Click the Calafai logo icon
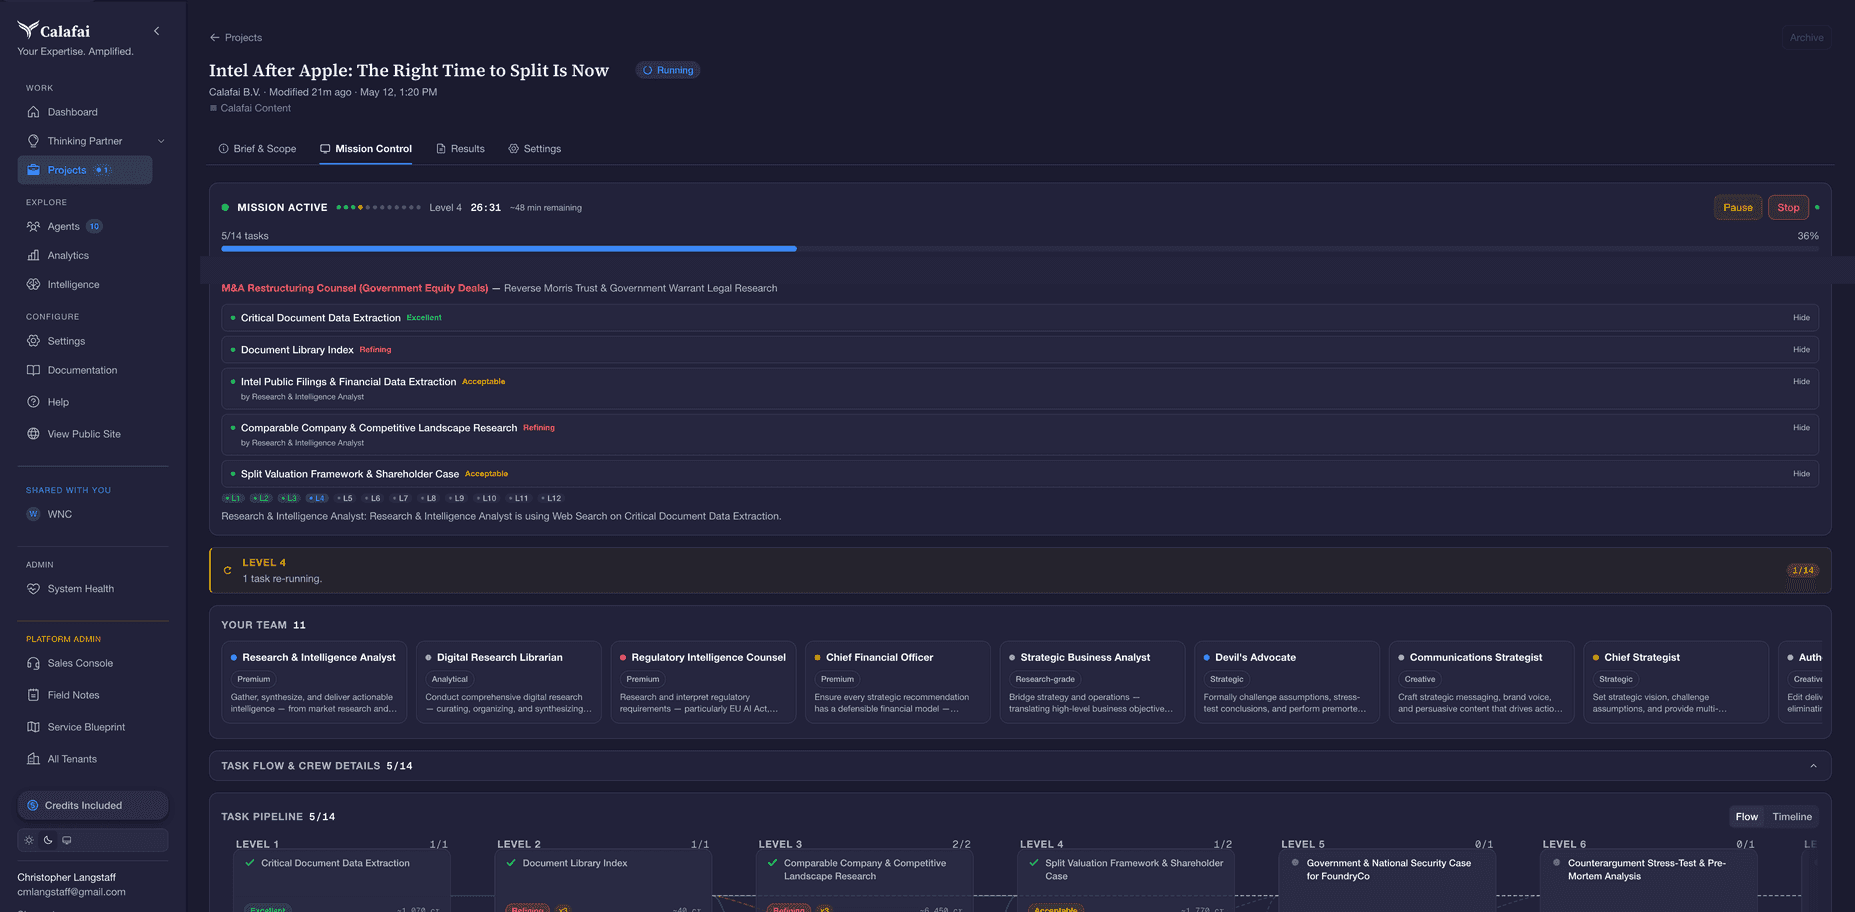 coord(28,30)
